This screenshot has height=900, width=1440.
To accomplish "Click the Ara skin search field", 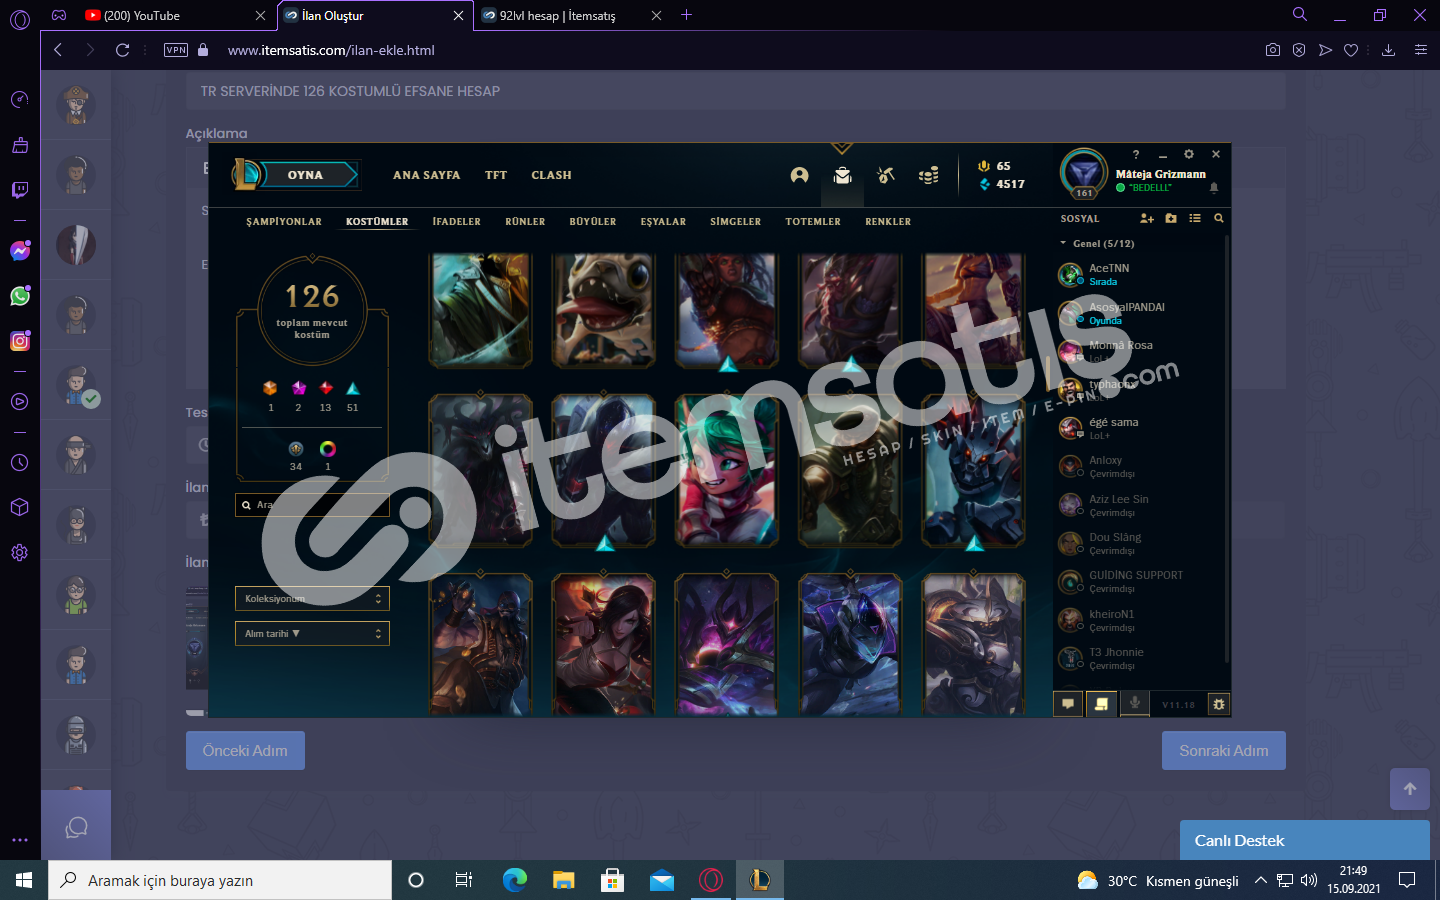I will pos(312,505).
